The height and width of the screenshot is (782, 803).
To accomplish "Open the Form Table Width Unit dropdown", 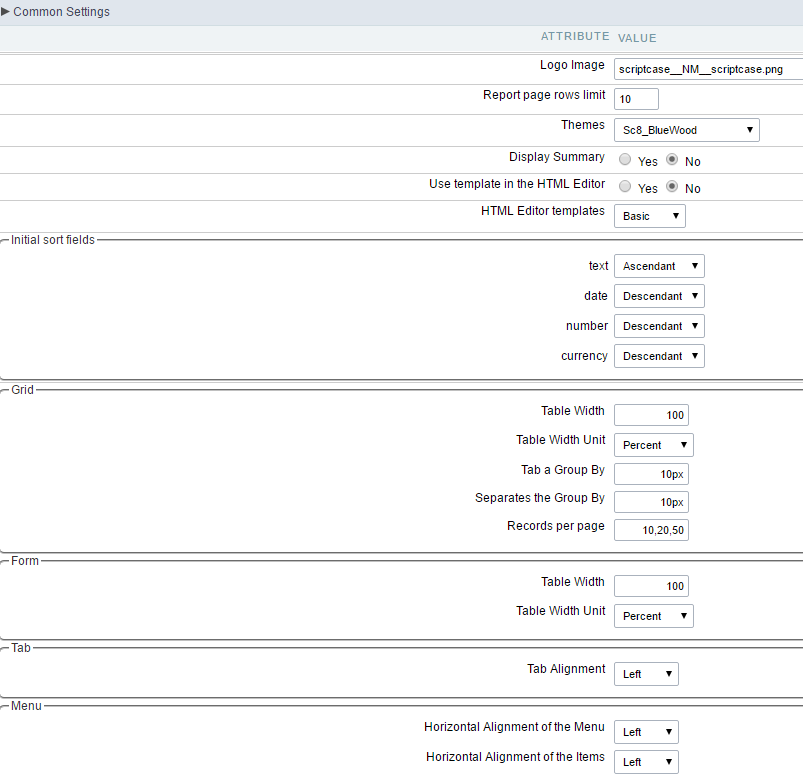I will tap(653, 616).
